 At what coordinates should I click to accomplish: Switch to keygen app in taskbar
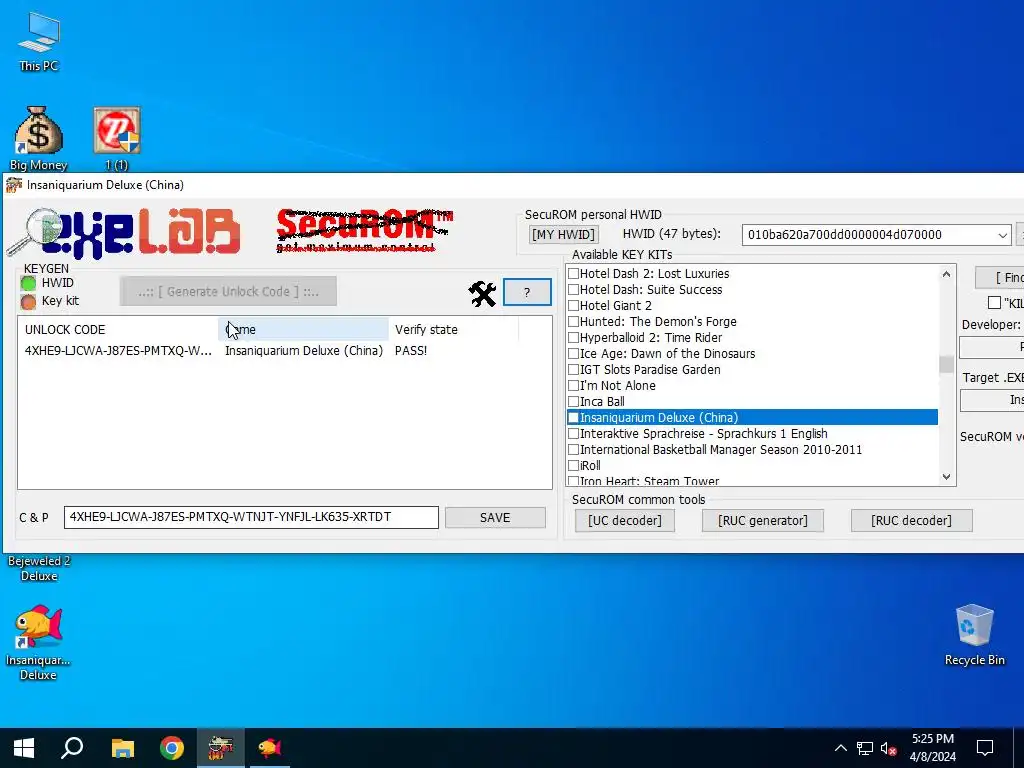click(221, 748)
